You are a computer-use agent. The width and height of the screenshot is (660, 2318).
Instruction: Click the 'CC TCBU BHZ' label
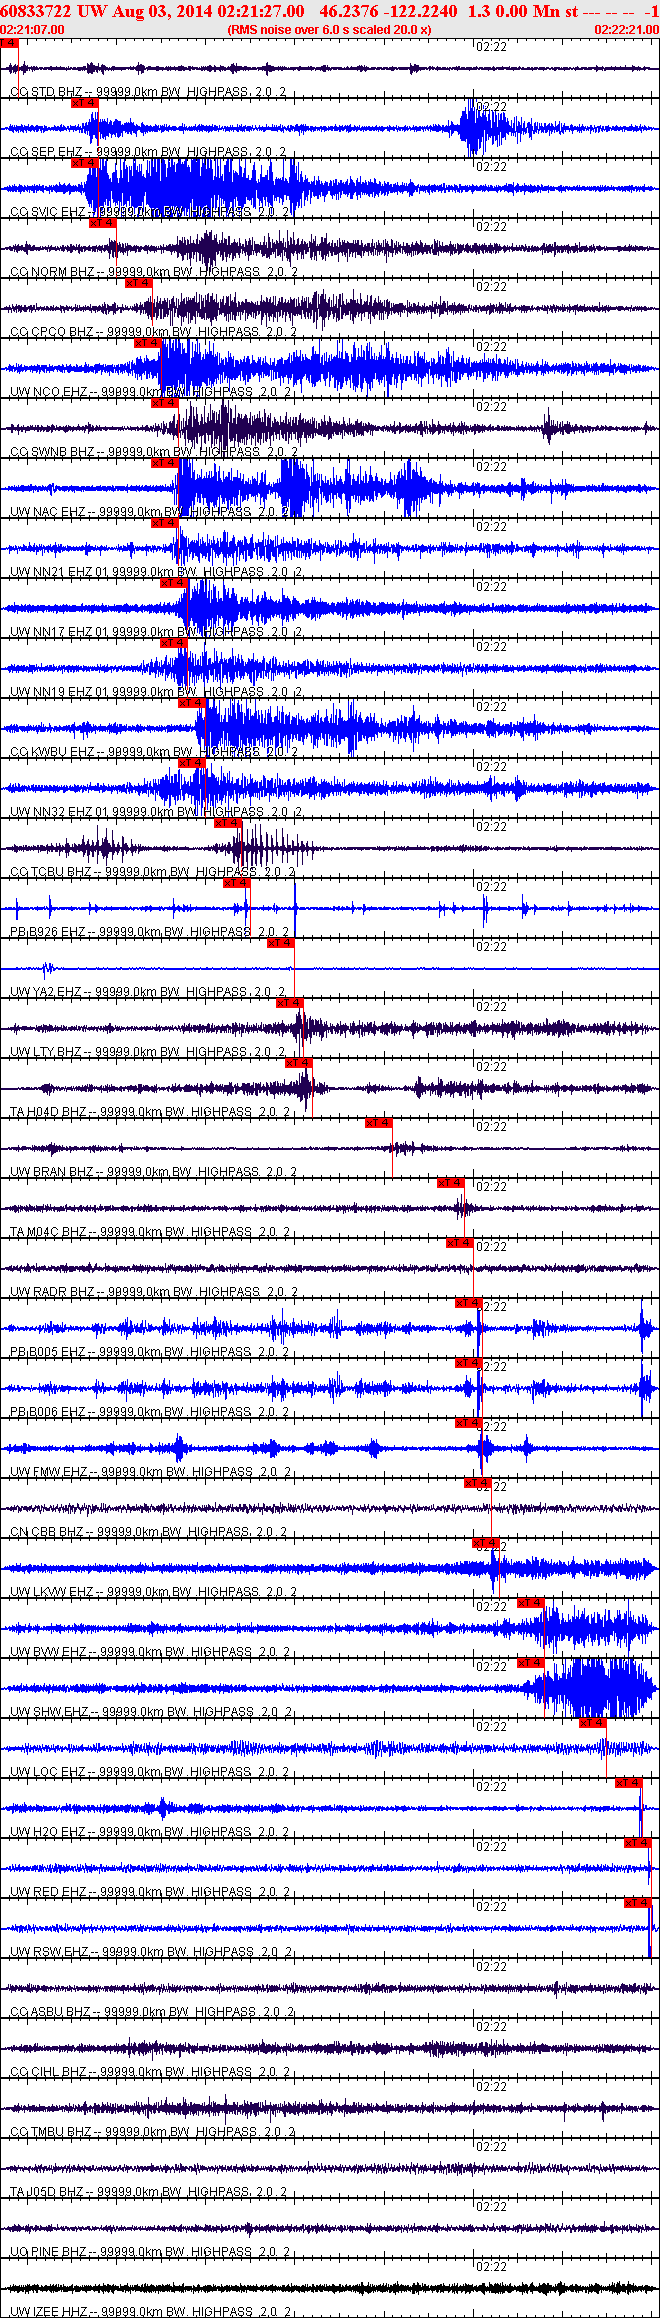[x=52, y=872]
